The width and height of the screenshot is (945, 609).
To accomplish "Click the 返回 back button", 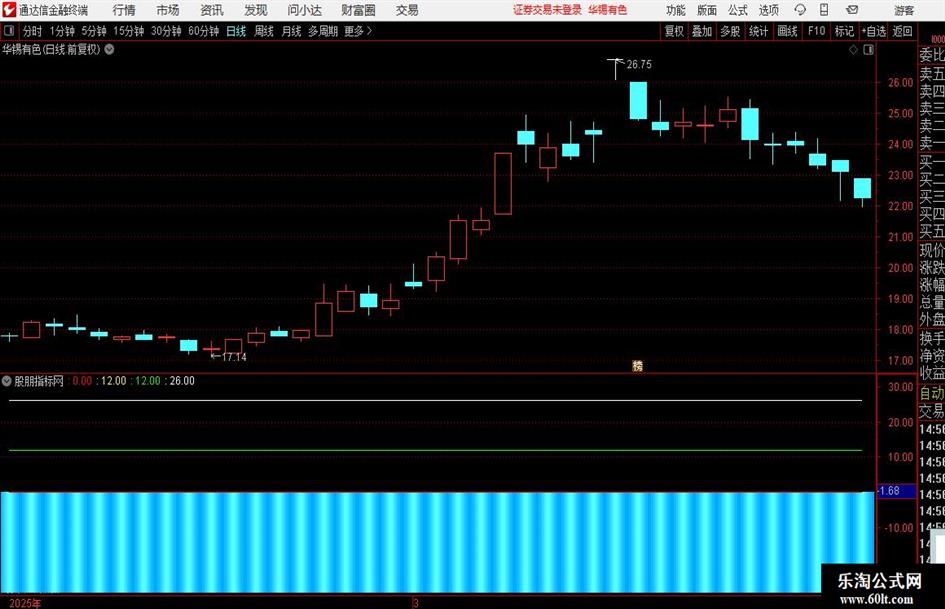I will coord(902,31).
